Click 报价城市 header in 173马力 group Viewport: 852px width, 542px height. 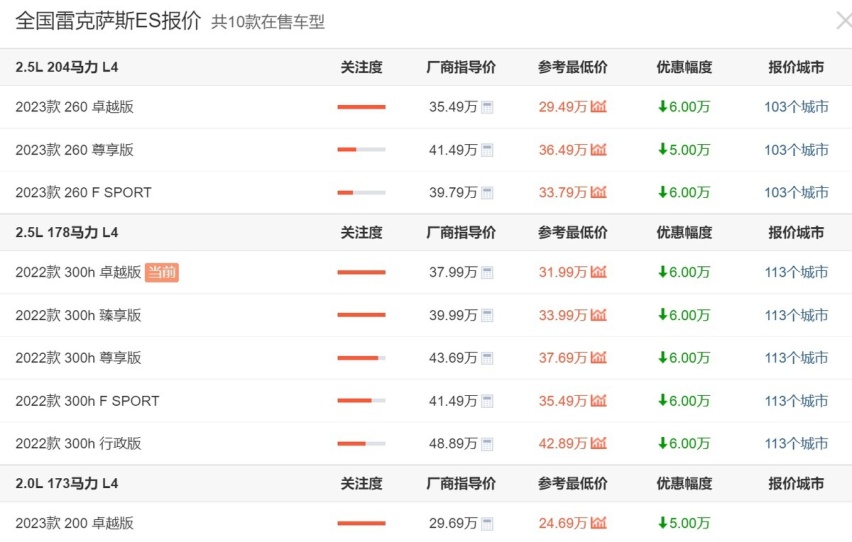click(796, 483)
